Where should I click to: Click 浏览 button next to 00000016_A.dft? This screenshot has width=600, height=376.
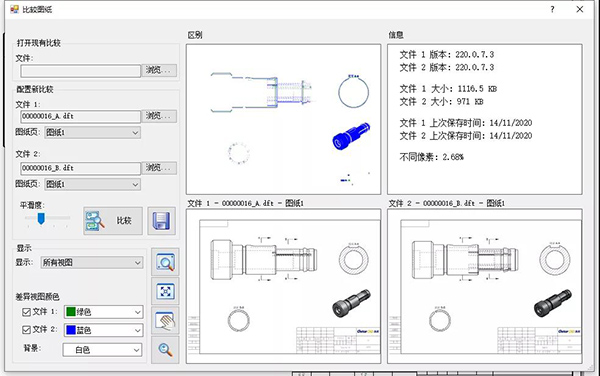(x=159, y=116)
